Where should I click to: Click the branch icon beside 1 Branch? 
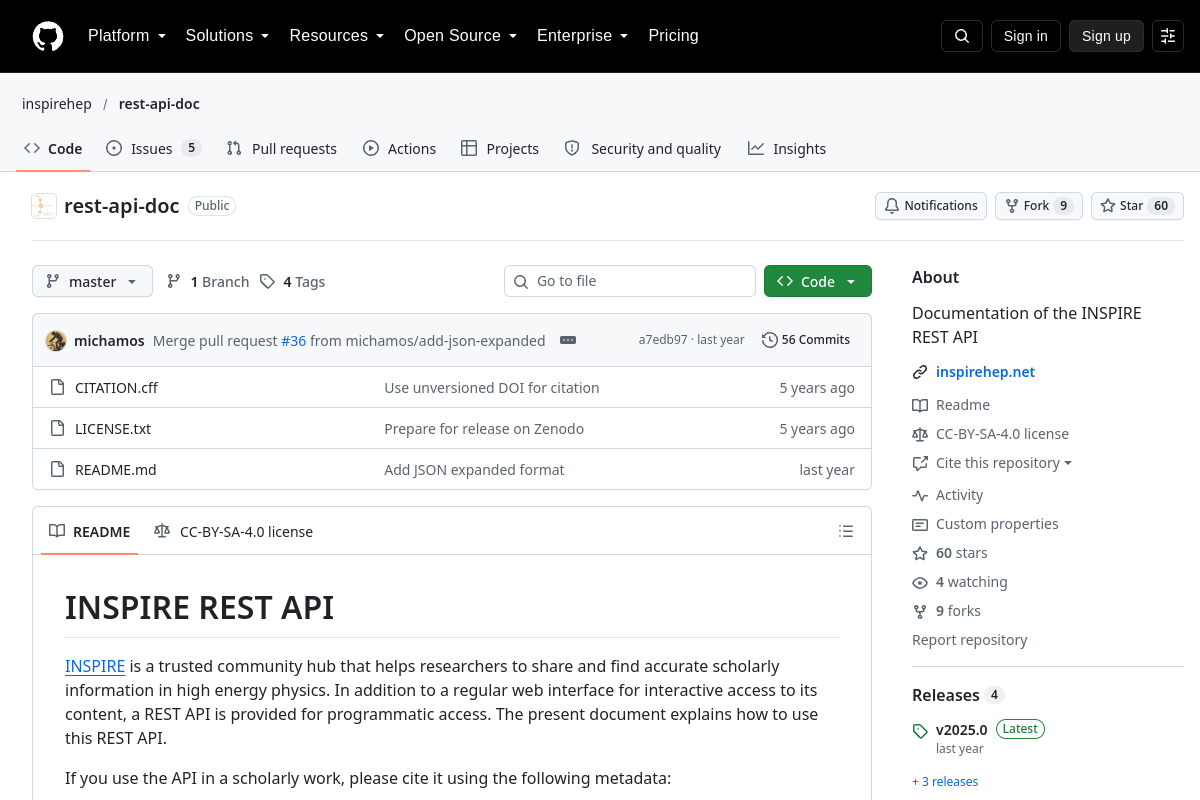174,282
